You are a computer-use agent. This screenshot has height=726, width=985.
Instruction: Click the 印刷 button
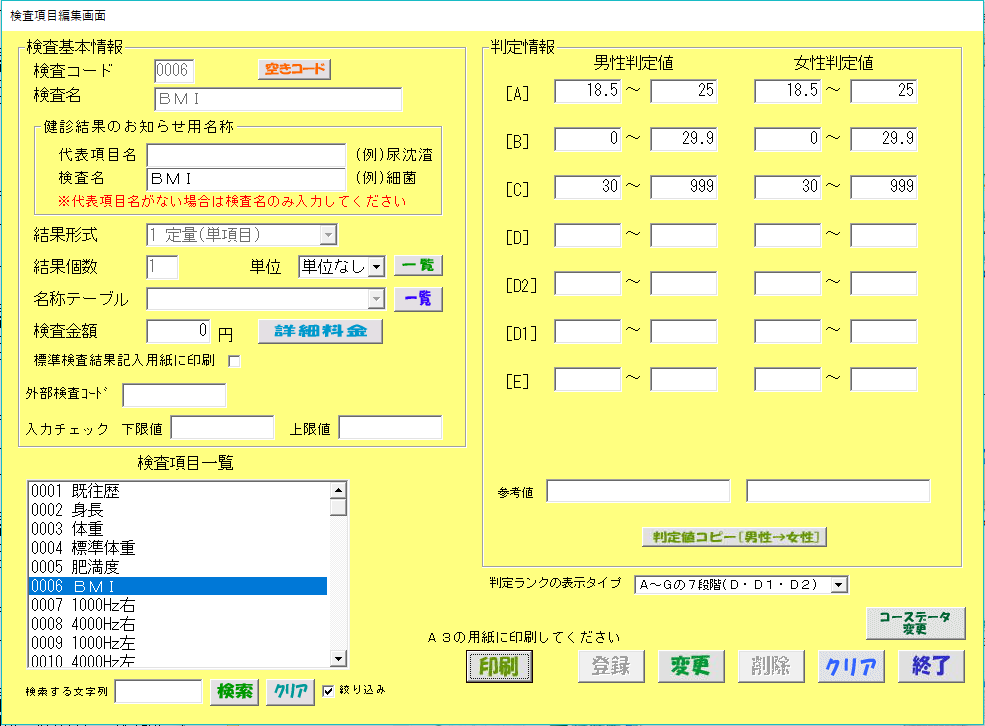tap(498, 667)
